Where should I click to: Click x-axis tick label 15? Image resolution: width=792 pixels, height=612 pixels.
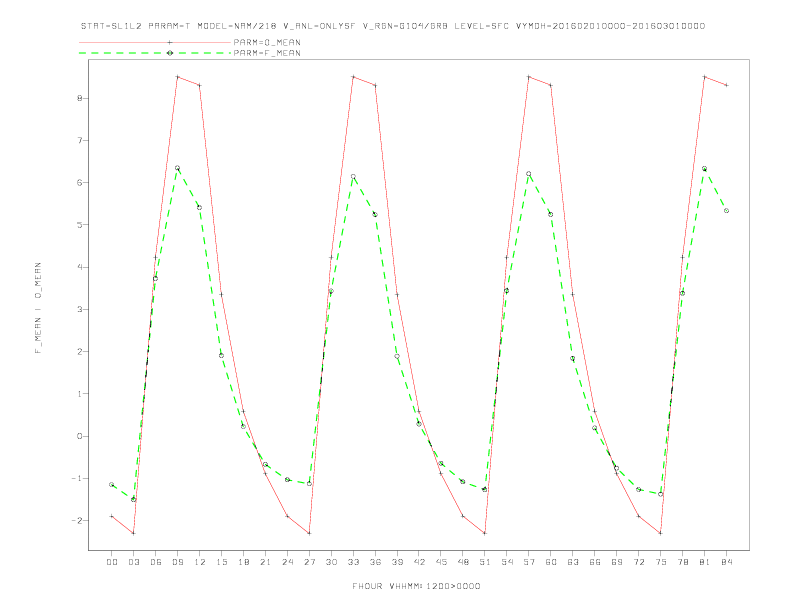(221, 562)
